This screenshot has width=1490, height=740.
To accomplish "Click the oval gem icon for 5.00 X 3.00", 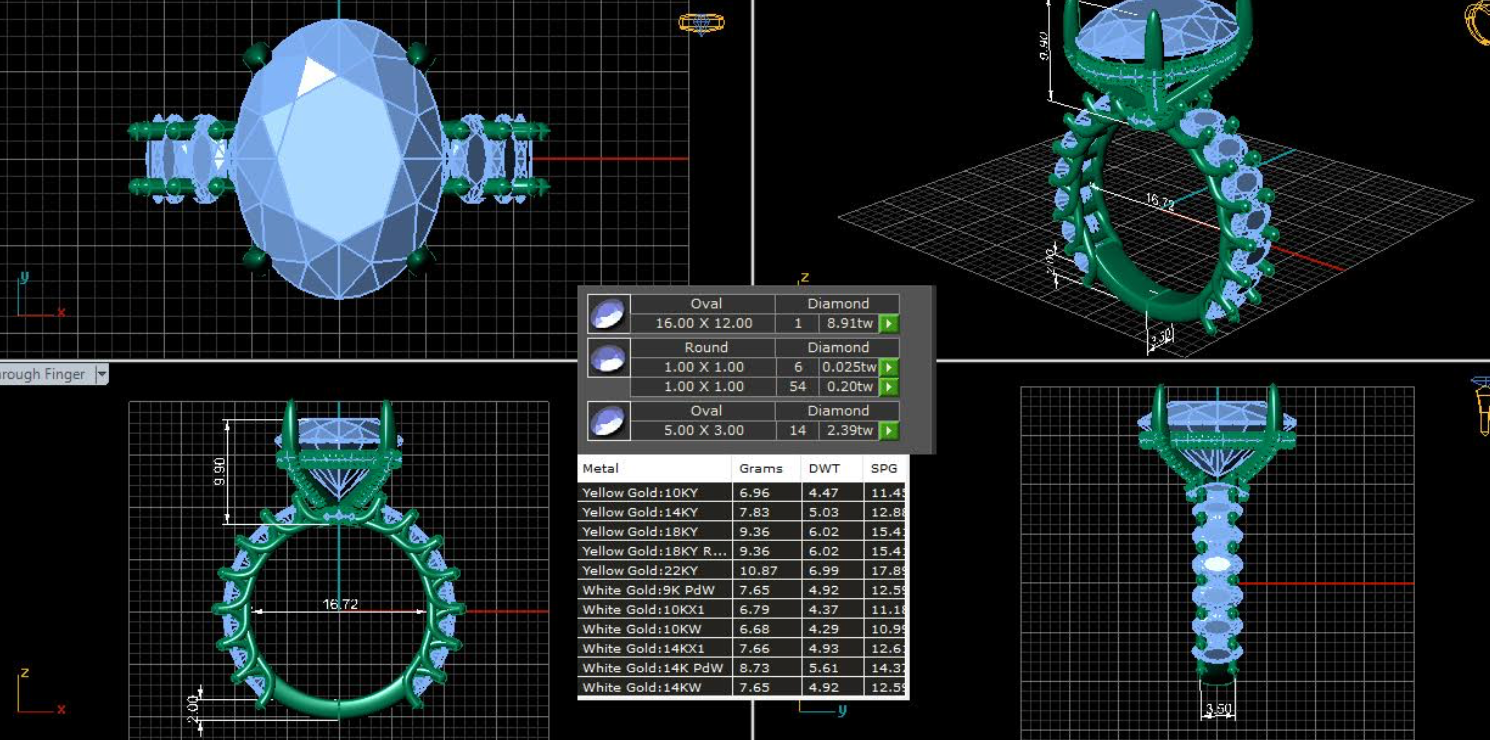I will click(608, 421).
